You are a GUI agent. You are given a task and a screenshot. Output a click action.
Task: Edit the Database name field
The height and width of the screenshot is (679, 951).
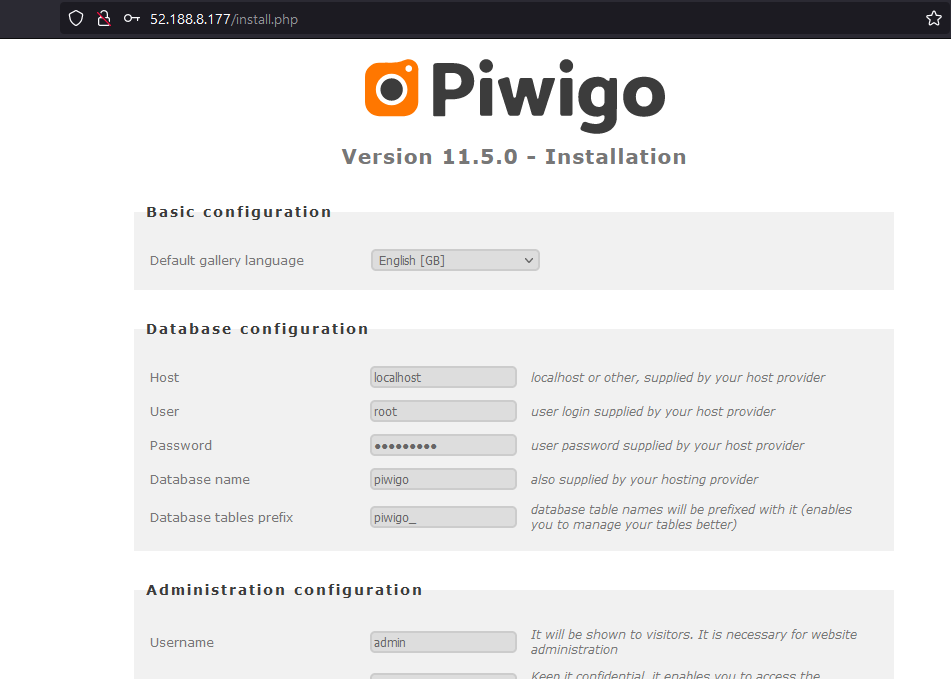pos(443,480)
